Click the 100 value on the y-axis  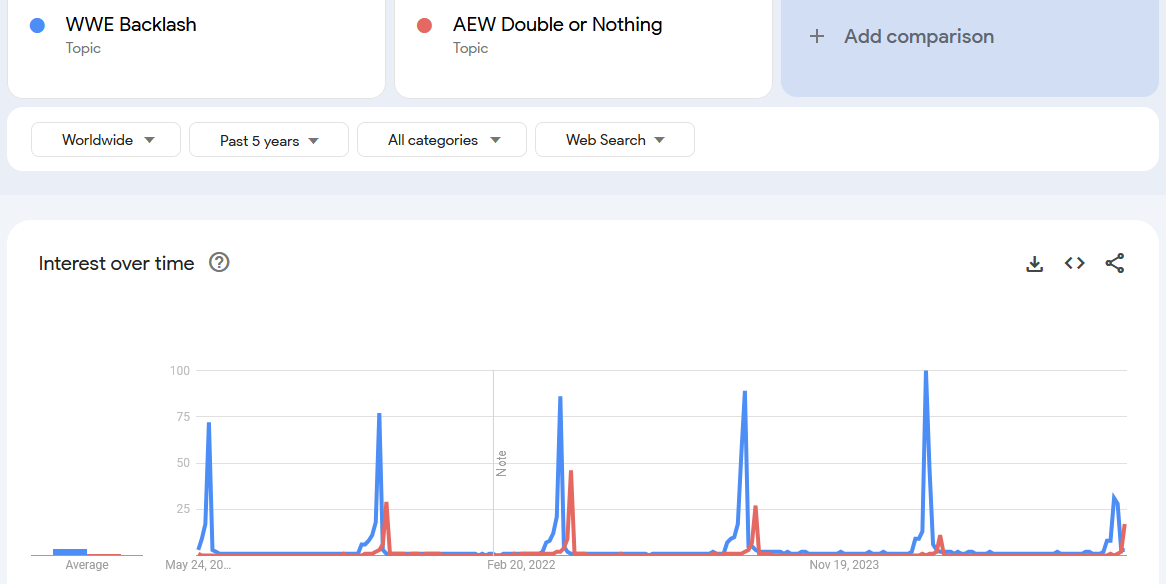pyautogui.click(x=181, y=370)
